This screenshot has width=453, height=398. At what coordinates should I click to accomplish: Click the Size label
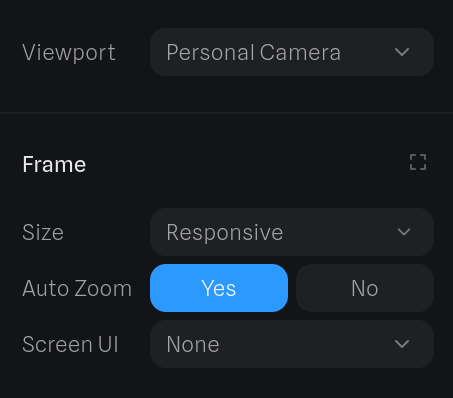click(43, 232)
